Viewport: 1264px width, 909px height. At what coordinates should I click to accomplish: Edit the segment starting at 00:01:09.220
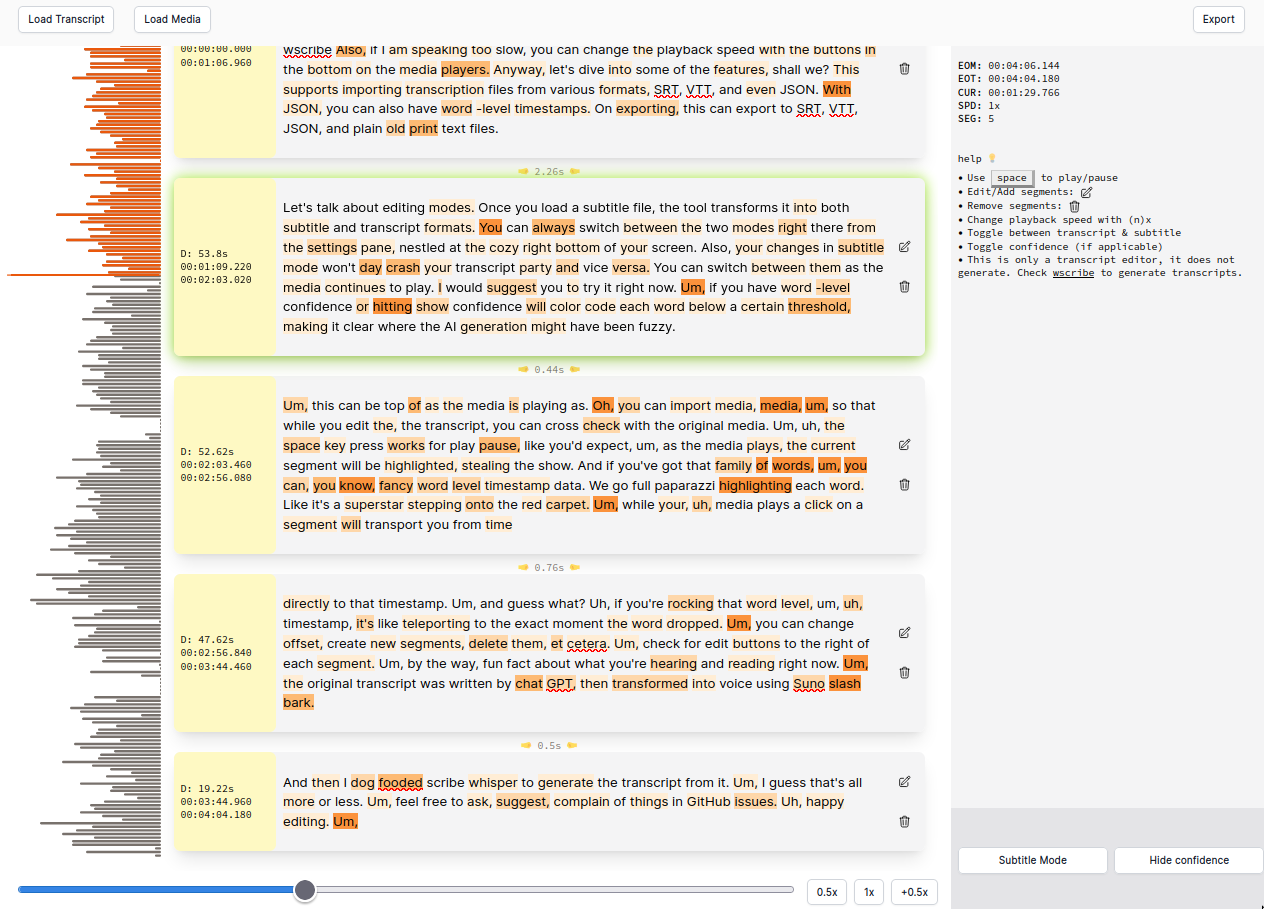point(904,246)
